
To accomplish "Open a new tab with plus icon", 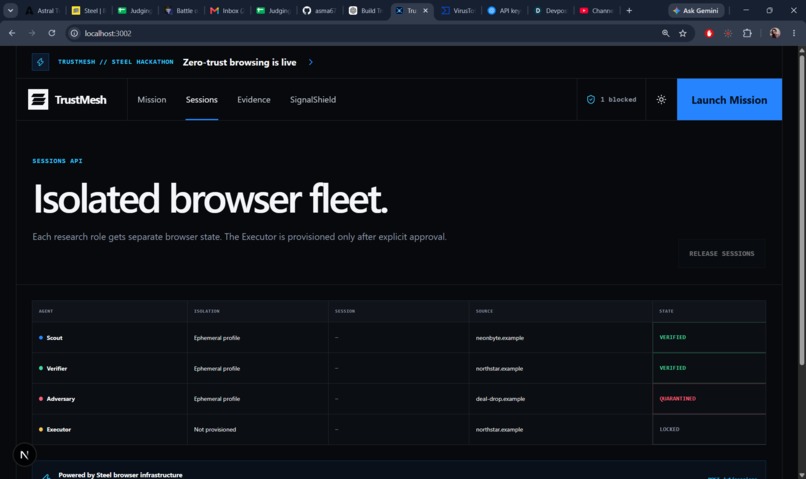I will [x=629, y=10].
